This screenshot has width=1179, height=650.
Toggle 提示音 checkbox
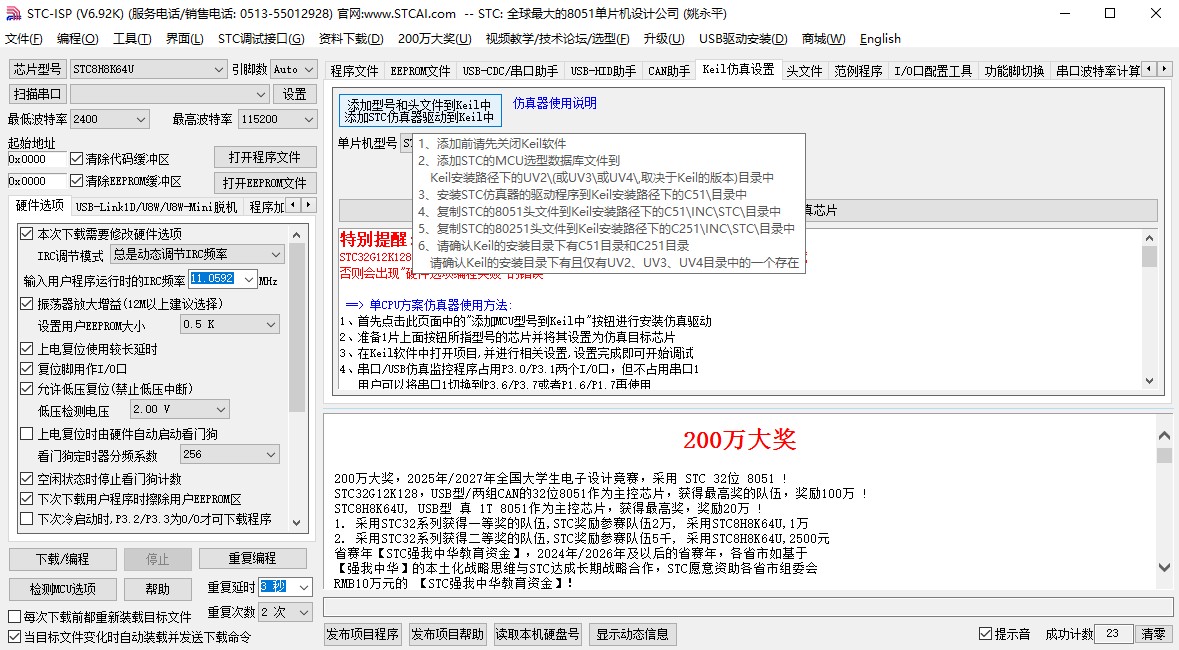(986, 634)
